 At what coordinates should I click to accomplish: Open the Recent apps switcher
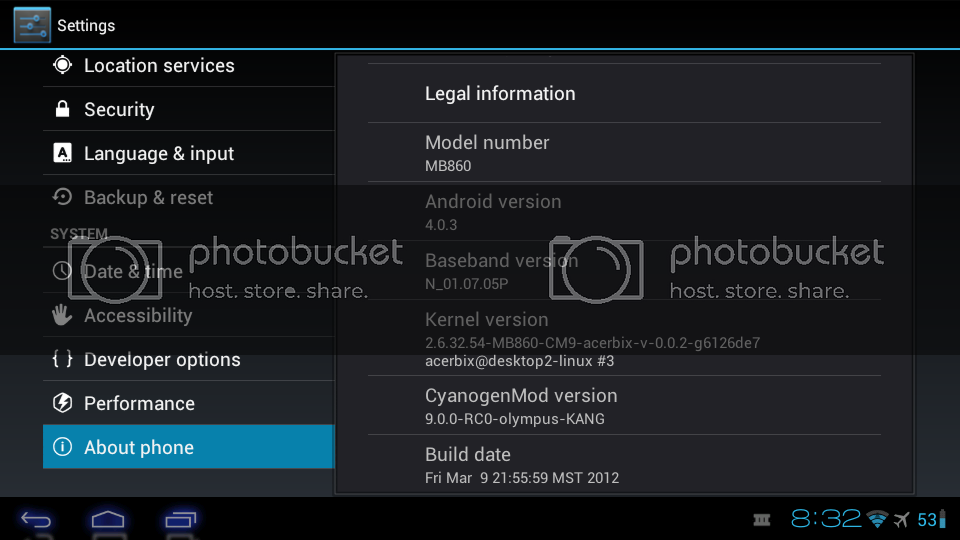[x=181, y=519]
